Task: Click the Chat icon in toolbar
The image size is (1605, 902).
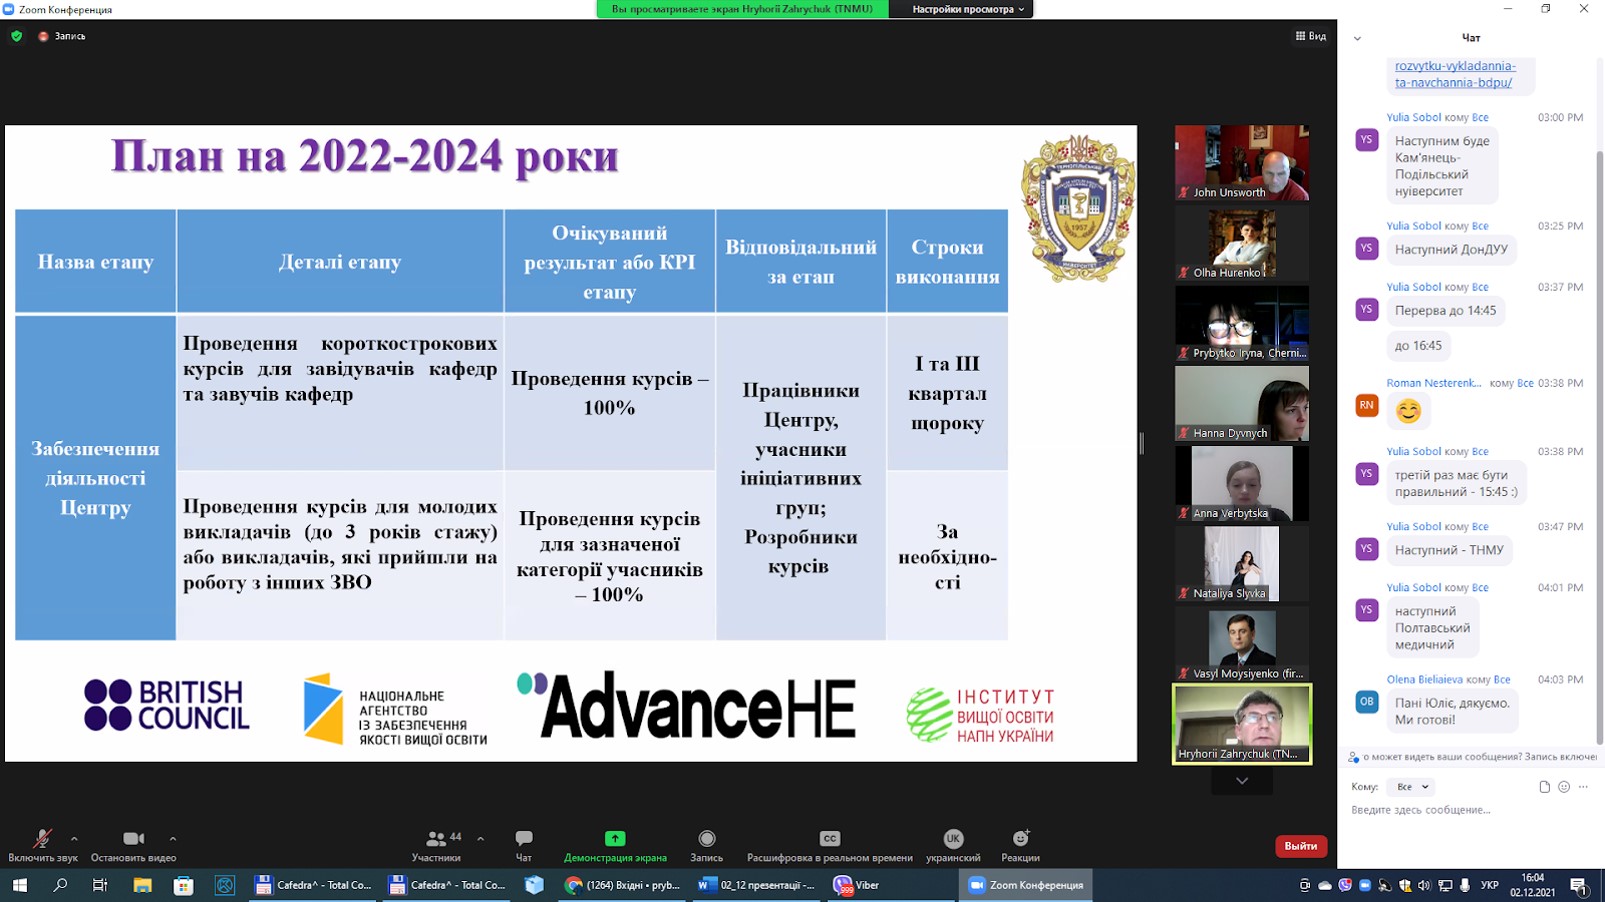Action: (523, 839)
